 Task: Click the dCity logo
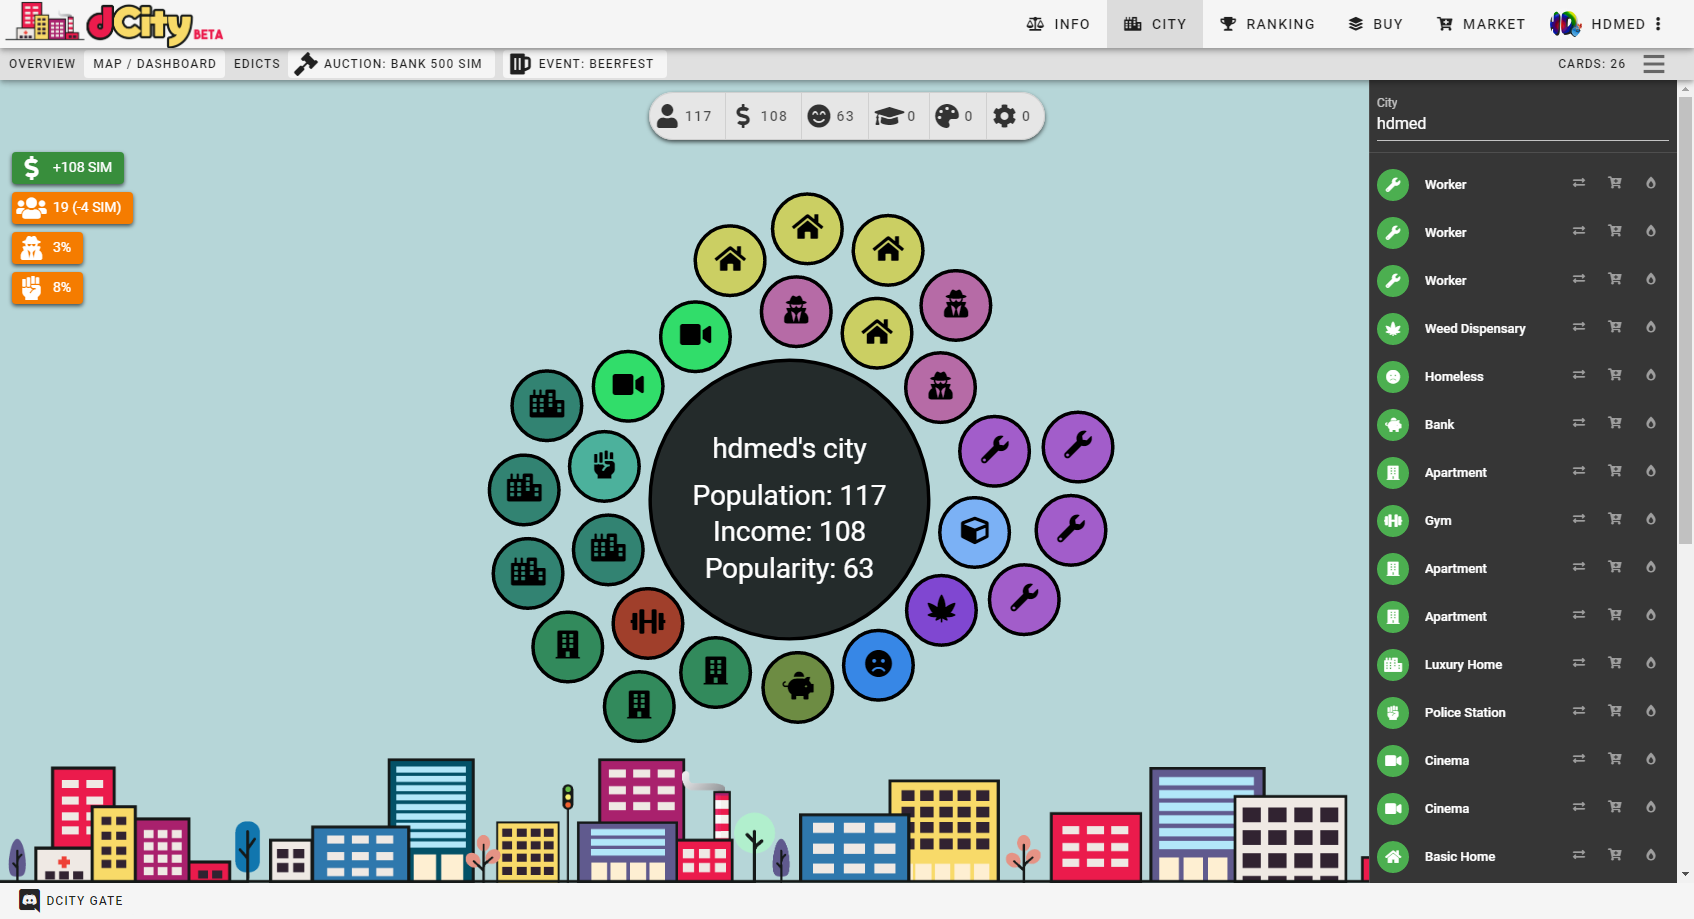[x=116, y=24]
